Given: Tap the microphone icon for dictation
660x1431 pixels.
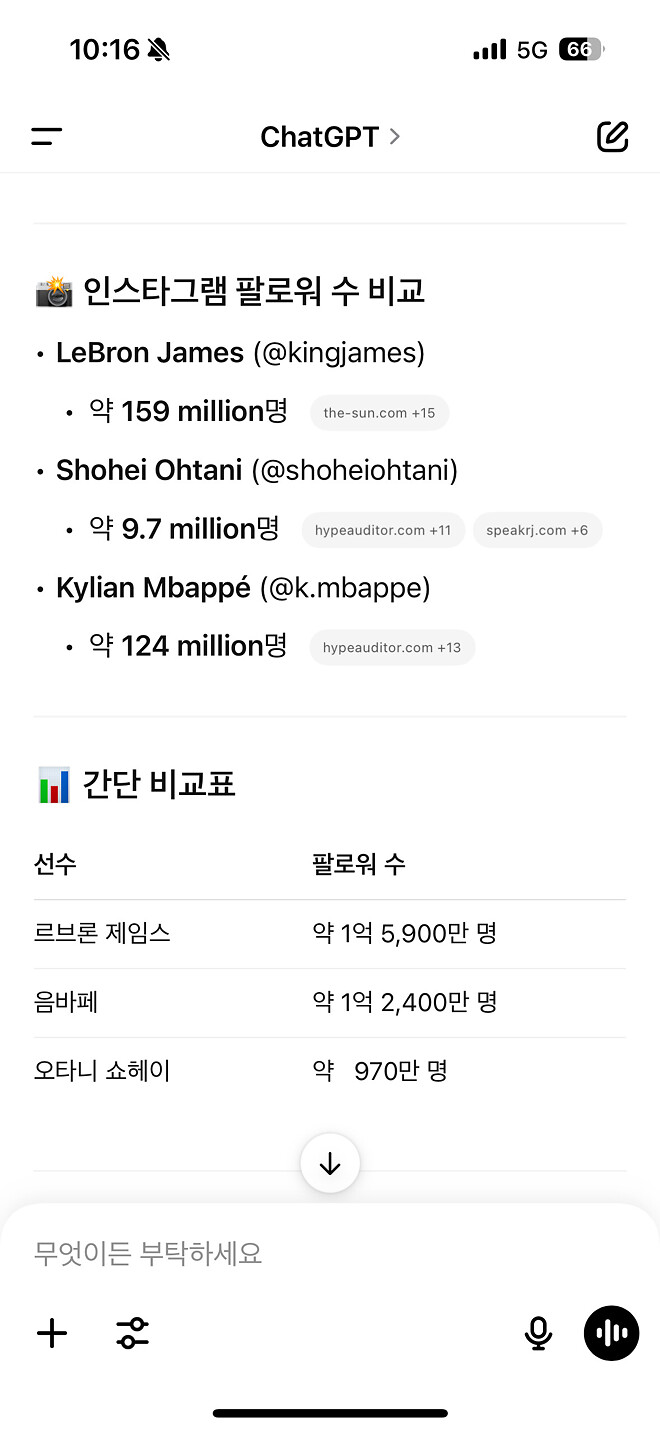Looking at the screenshot, I should (538, 1333).
